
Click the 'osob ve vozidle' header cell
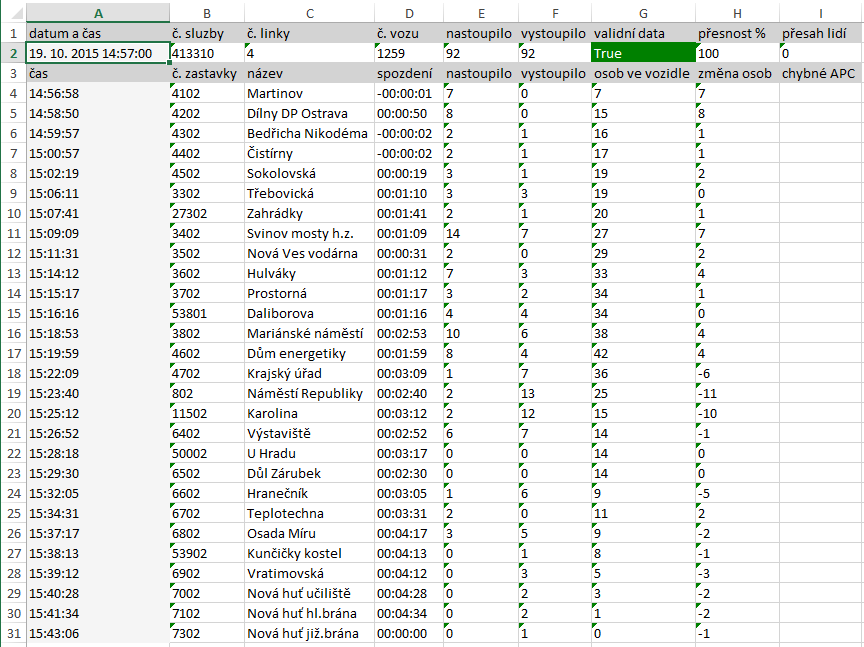click(644, 73)
